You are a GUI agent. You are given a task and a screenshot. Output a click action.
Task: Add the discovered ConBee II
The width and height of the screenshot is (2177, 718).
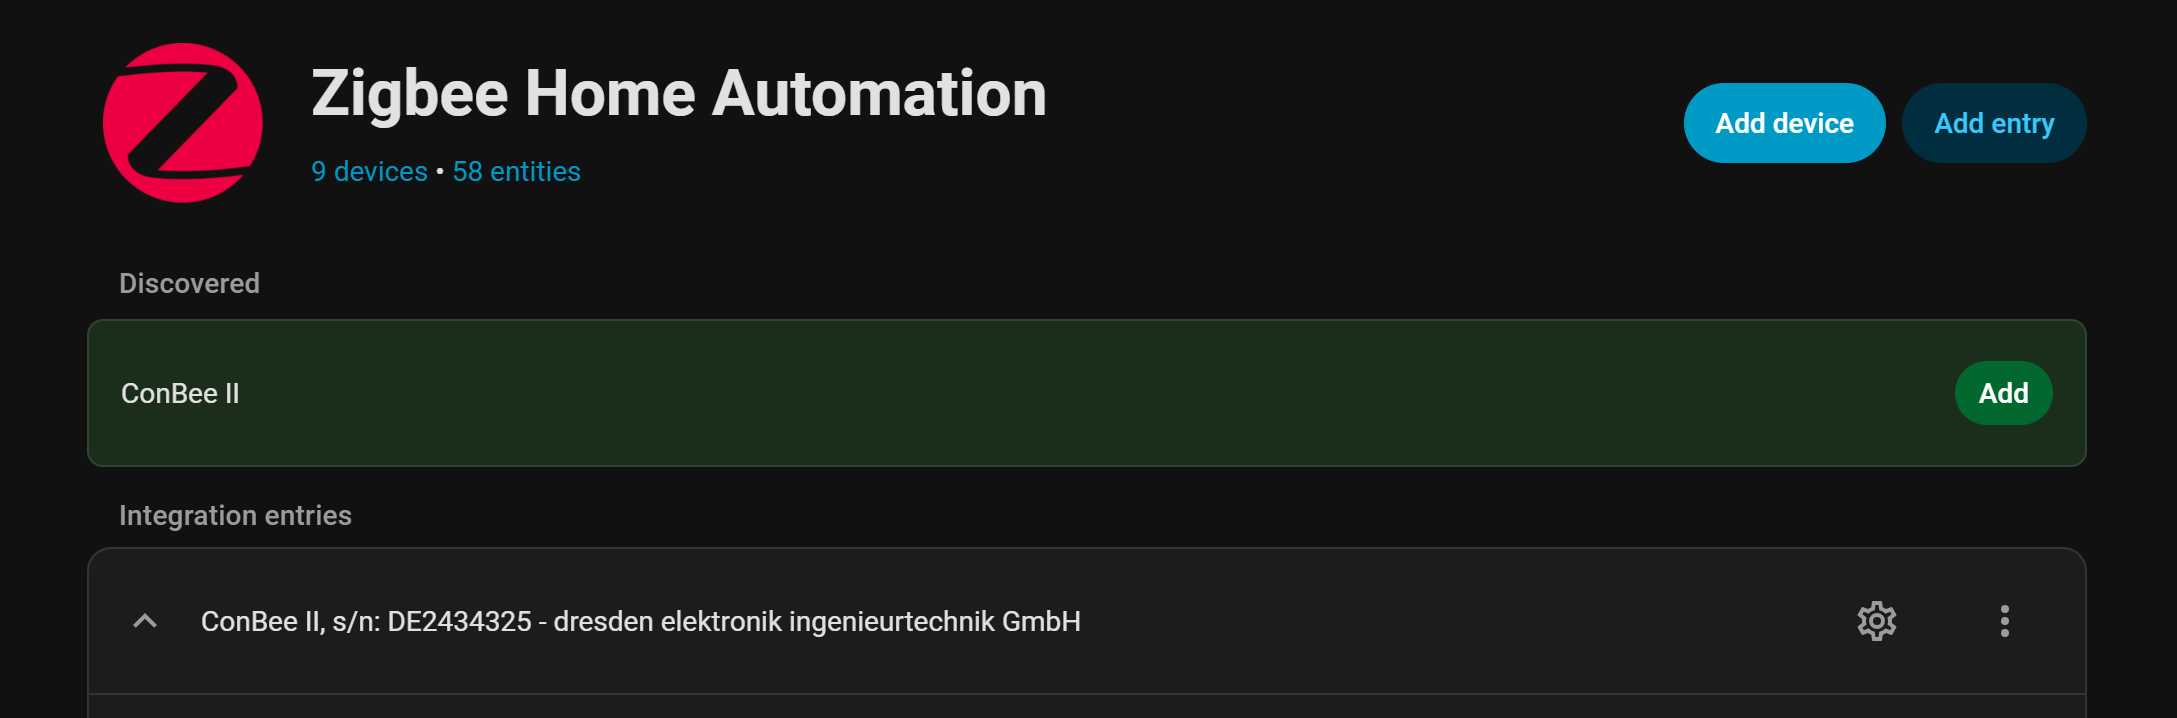pyautogui.click(x=2003, y=393)
